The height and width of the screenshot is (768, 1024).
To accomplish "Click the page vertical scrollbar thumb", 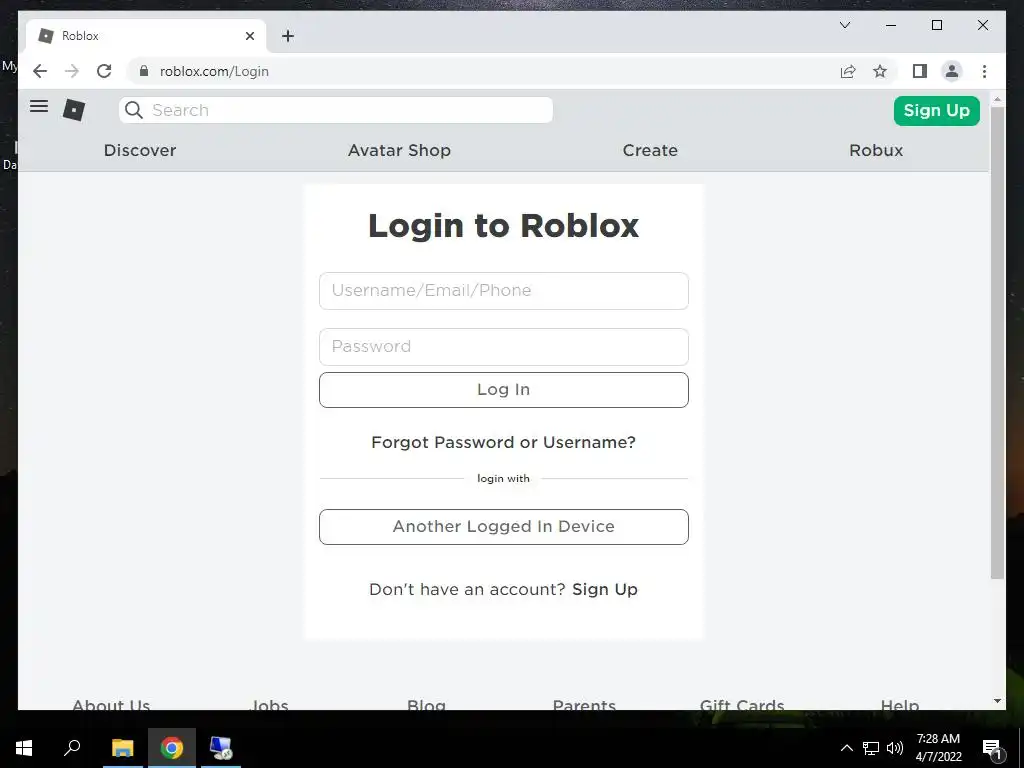I will click(997, 343).
